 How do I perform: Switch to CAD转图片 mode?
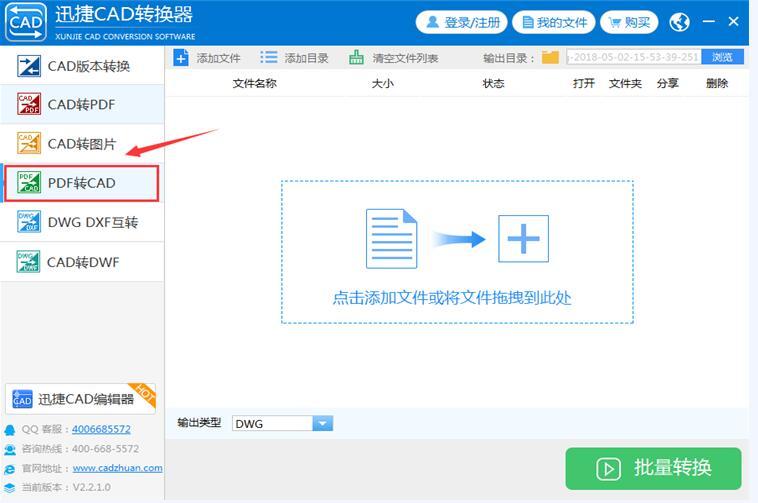coord(82,144)
